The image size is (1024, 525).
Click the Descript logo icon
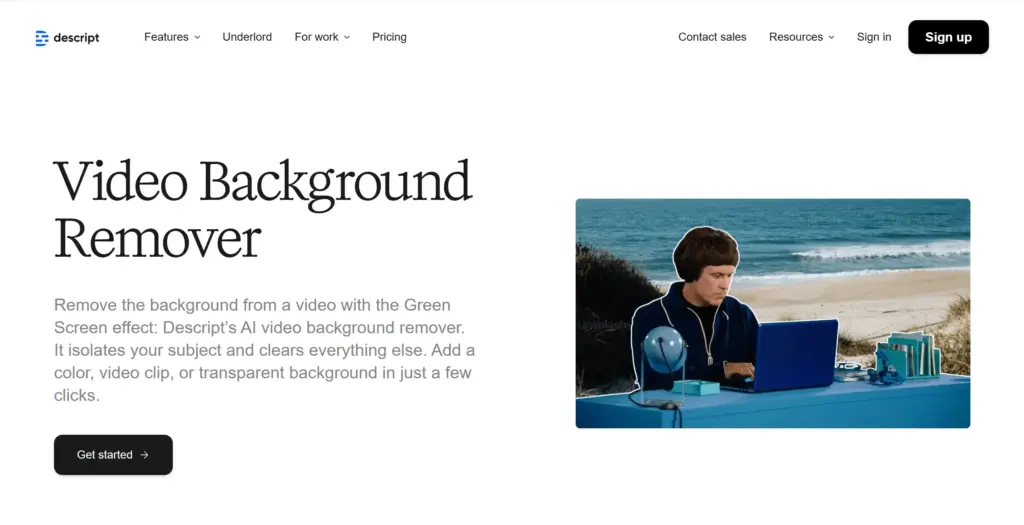tap(41, 38)
